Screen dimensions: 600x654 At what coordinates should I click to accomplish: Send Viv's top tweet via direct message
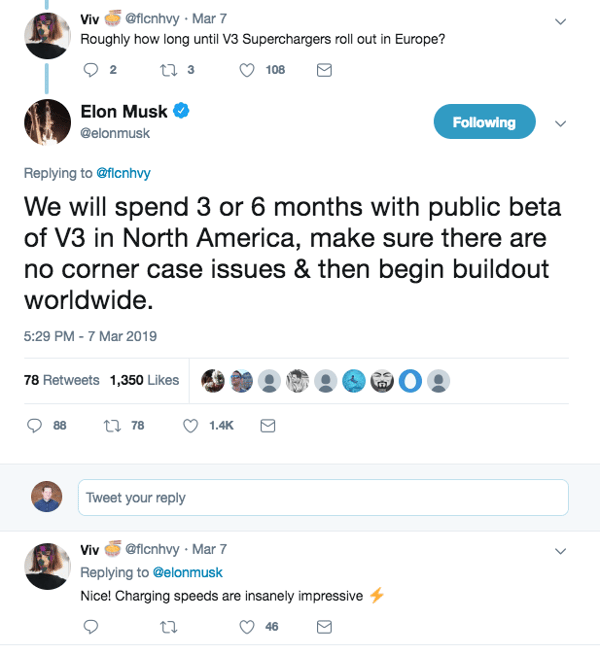click(x=323, y=70)
